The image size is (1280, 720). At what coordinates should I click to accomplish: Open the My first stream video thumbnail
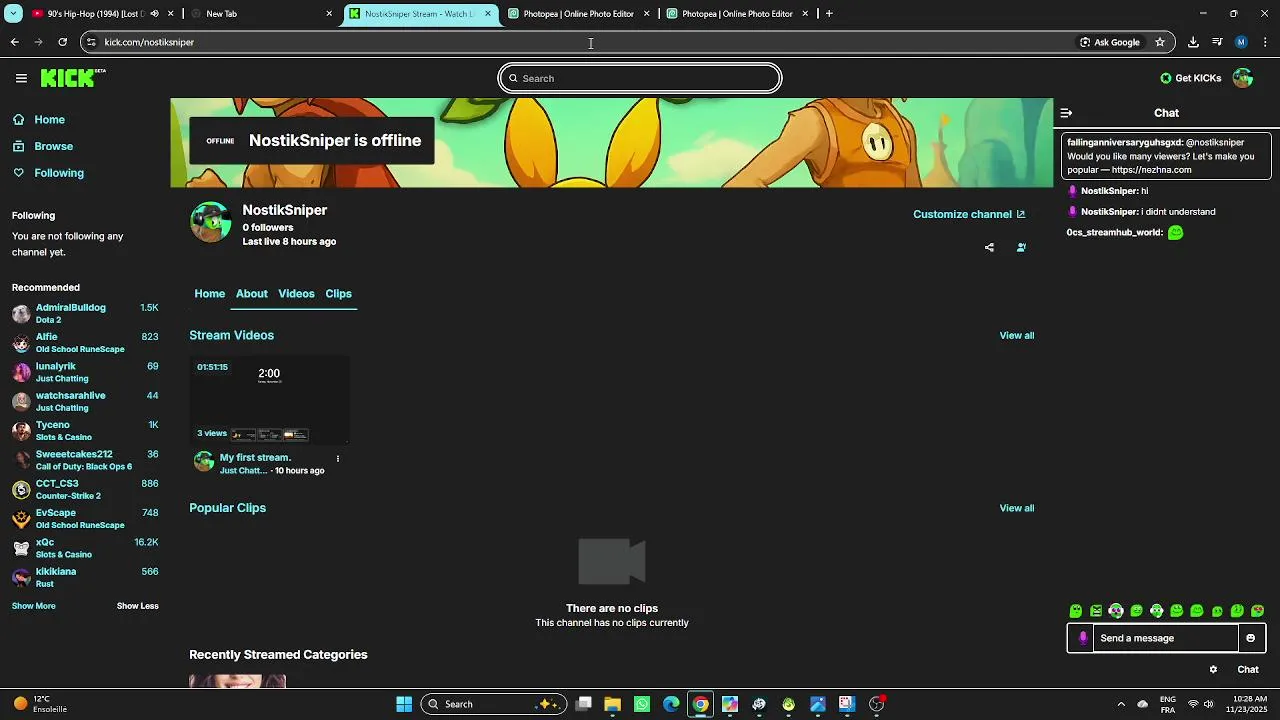tap(269, 399)
